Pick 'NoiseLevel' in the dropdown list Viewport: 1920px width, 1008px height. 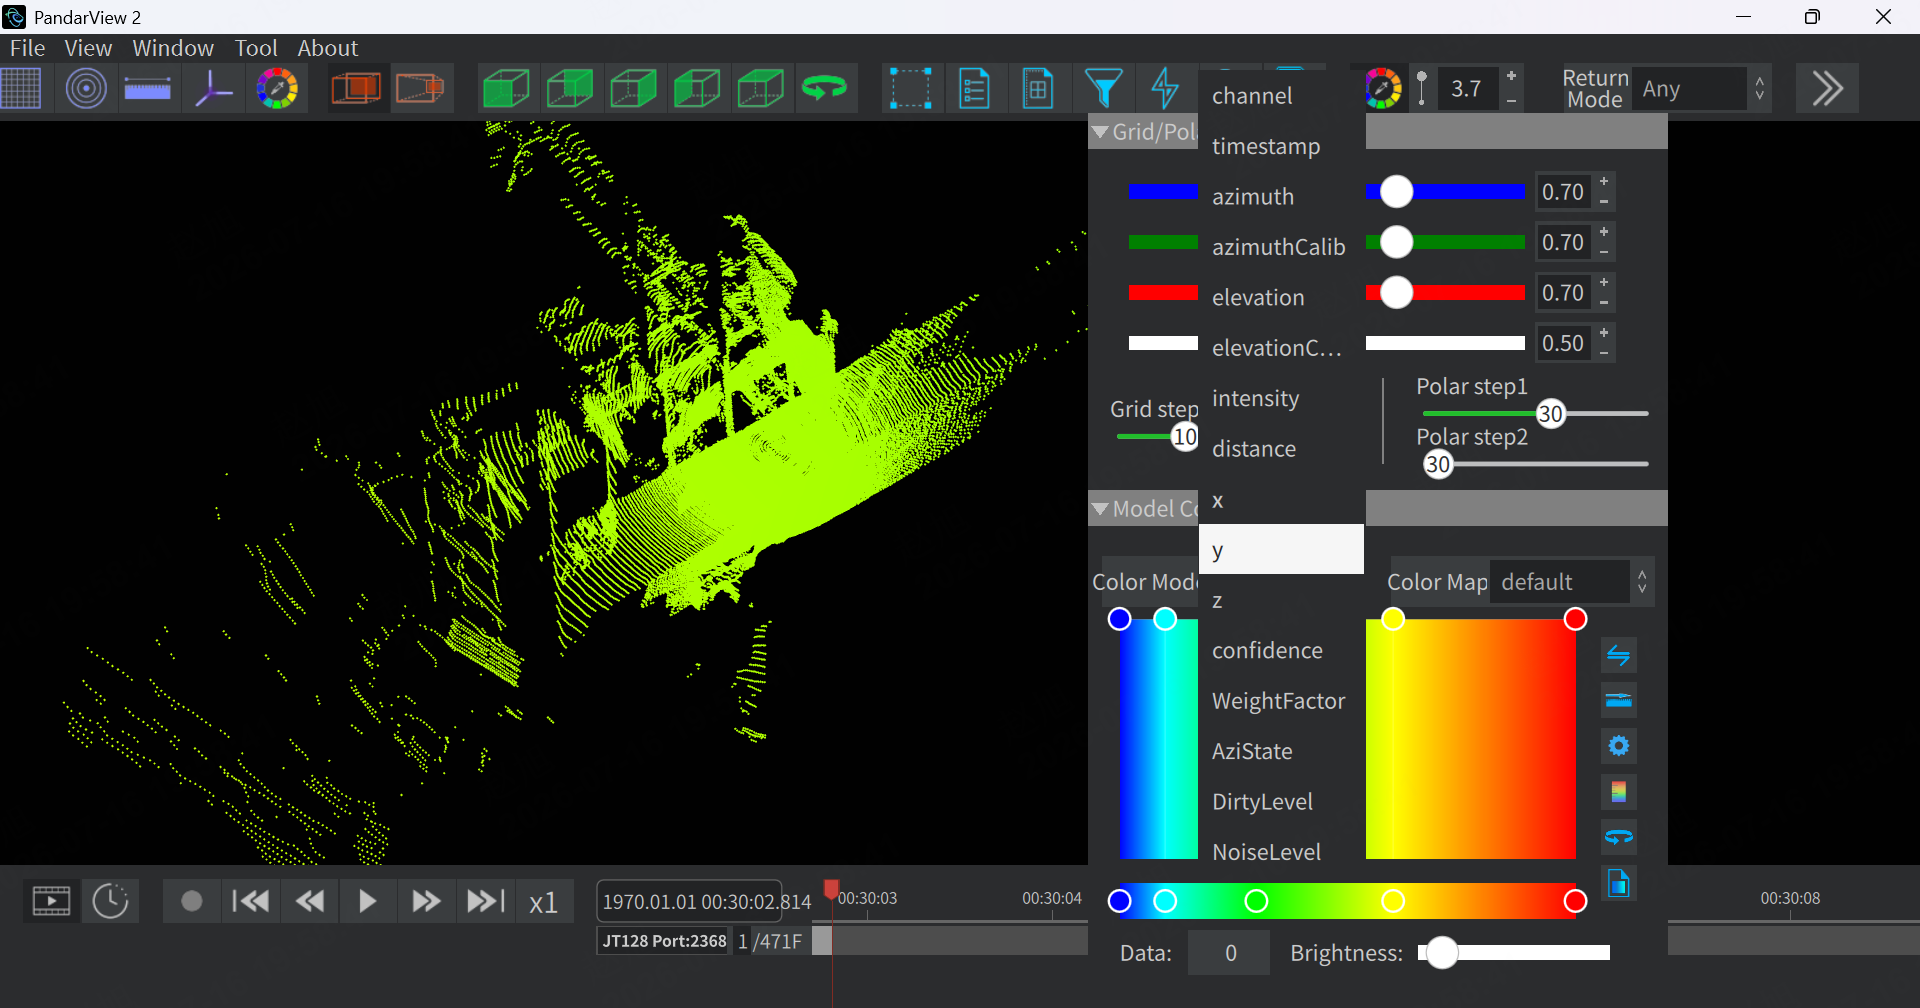[x=1281, y=852]
